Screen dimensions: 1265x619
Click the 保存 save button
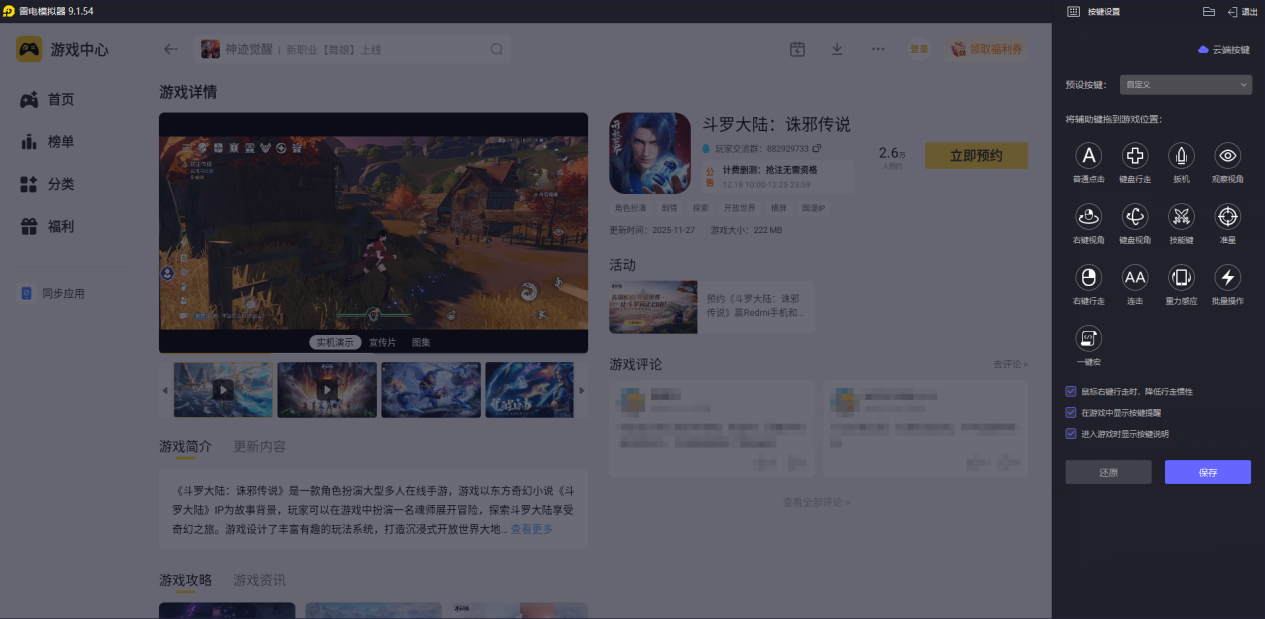click(x=1208, y=472)
